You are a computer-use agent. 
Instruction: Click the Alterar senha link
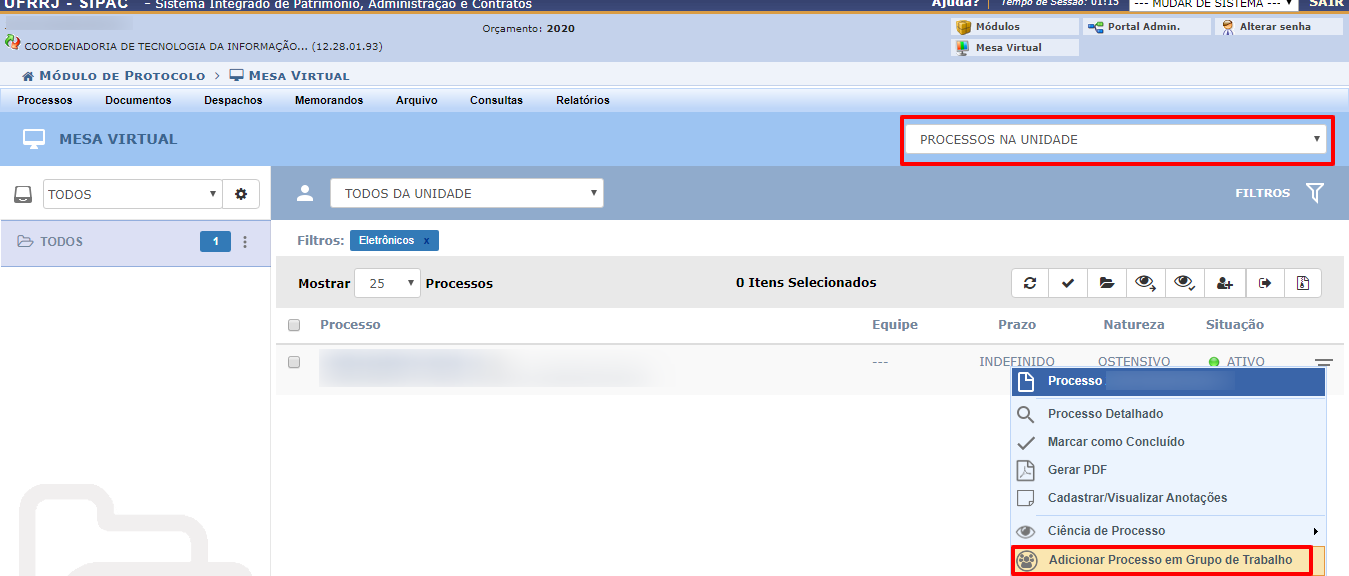coord(1274,27)
